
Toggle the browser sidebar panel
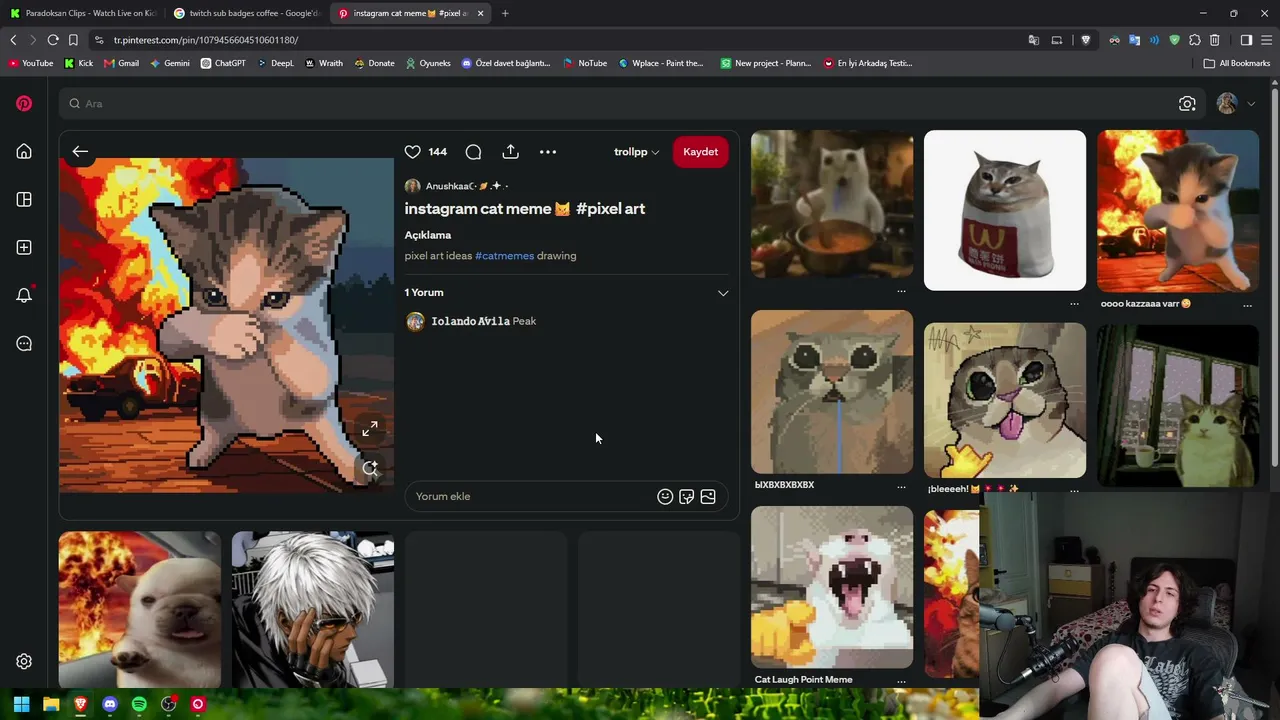1246,40
